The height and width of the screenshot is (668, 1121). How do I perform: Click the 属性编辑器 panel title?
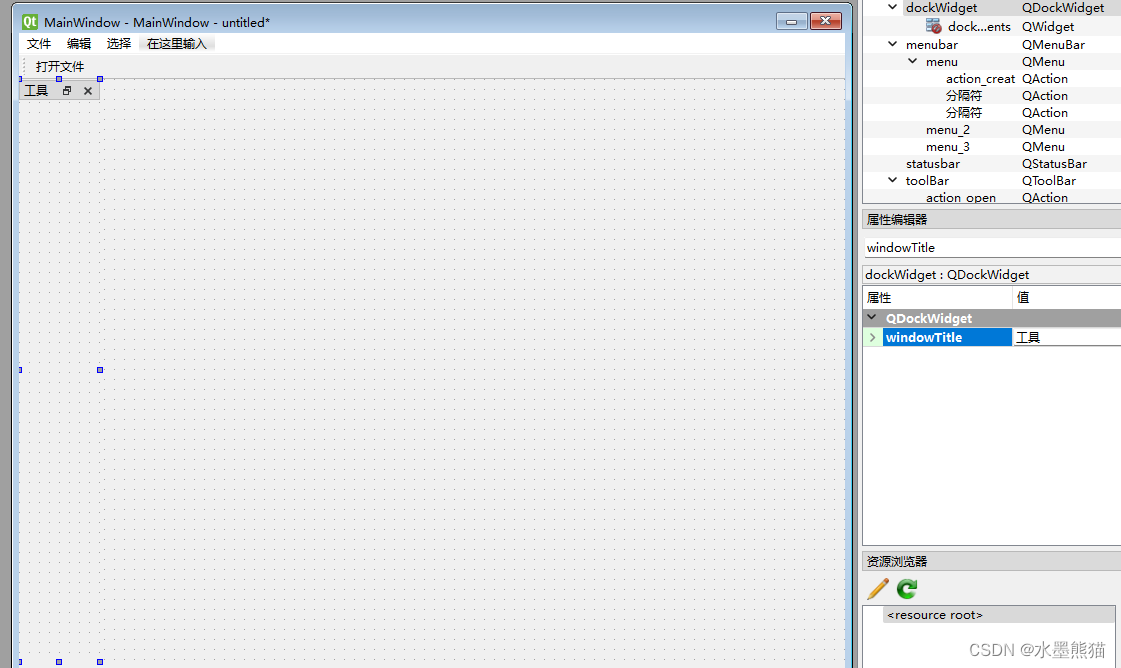coord(897,220)
